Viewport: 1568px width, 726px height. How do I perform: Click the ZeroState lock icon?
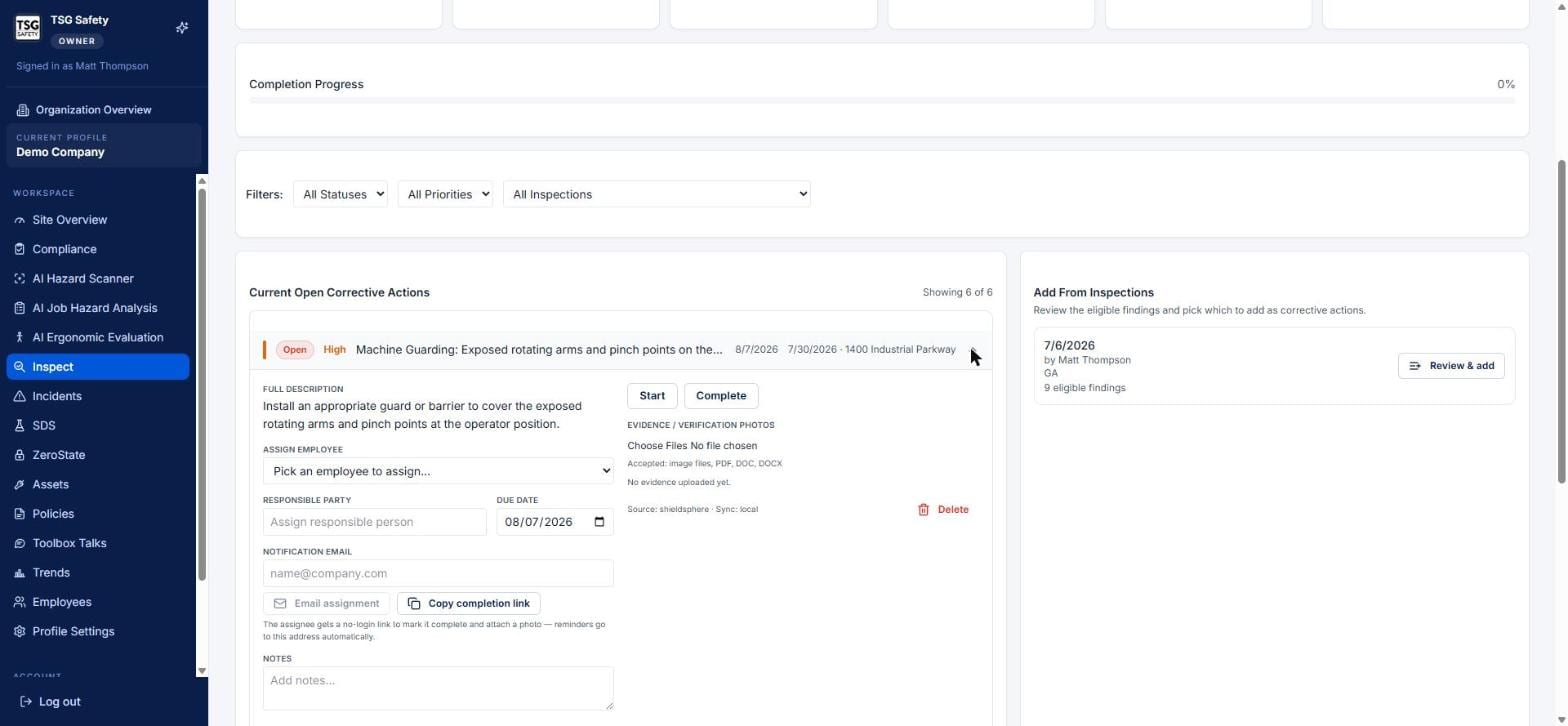(20, 455)
